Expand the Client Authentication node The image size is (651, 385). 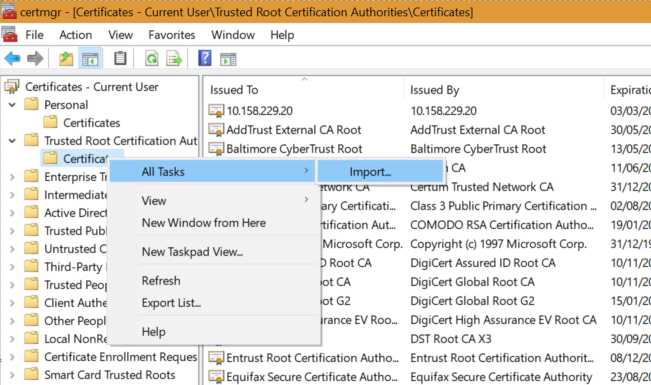pos(12,303)
